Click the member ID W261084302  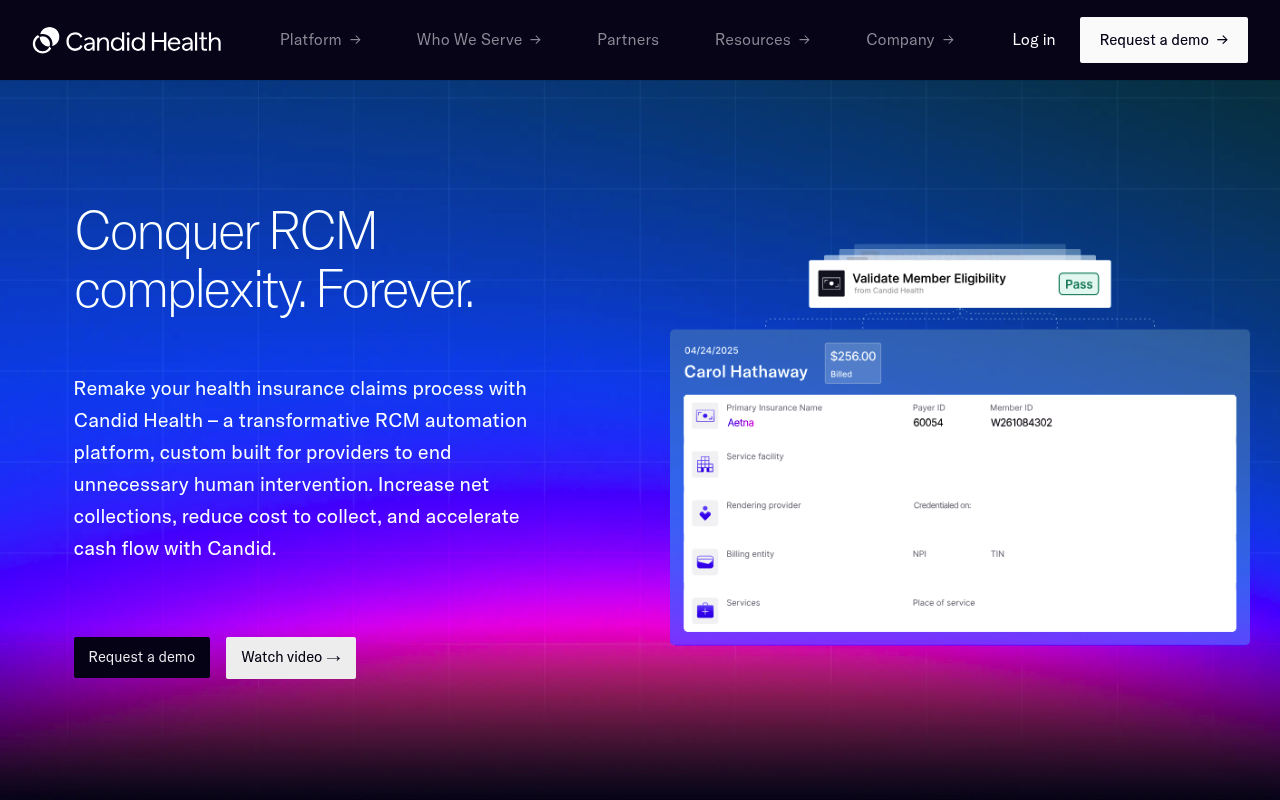coord(1021,423)
